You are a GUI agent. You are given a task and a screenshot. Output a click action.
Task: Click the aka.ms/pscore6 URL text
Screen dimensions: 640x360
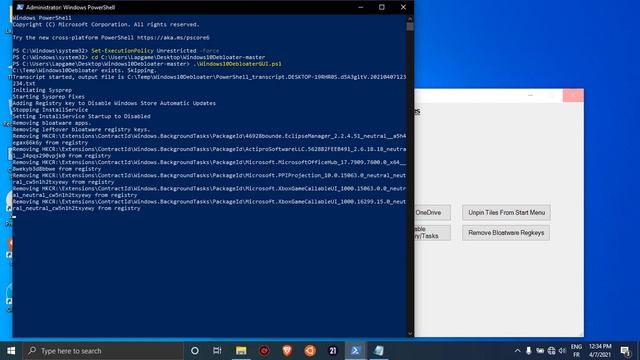[x=173, y=38]
